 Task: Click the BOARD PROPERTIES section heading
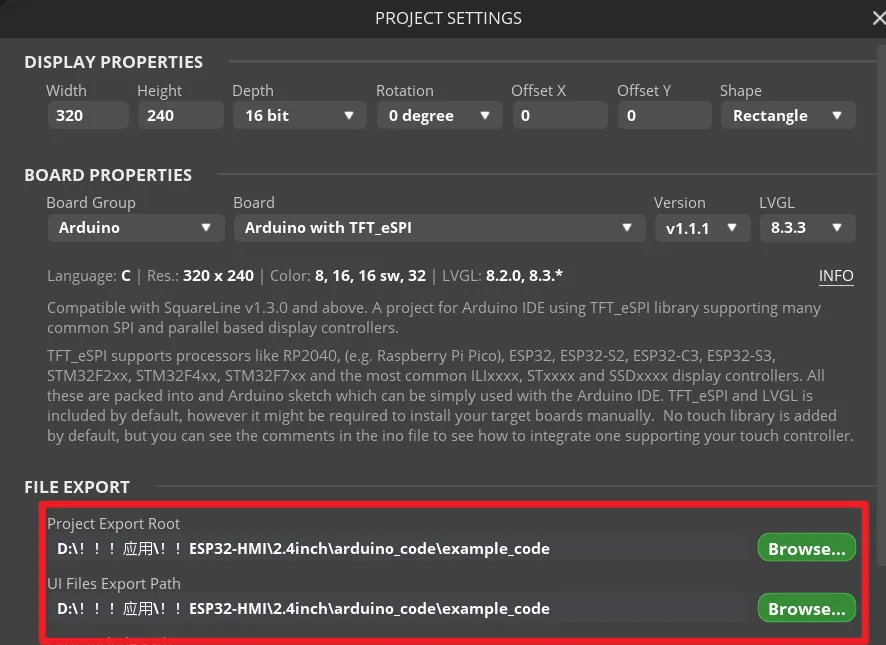point(108,175)
